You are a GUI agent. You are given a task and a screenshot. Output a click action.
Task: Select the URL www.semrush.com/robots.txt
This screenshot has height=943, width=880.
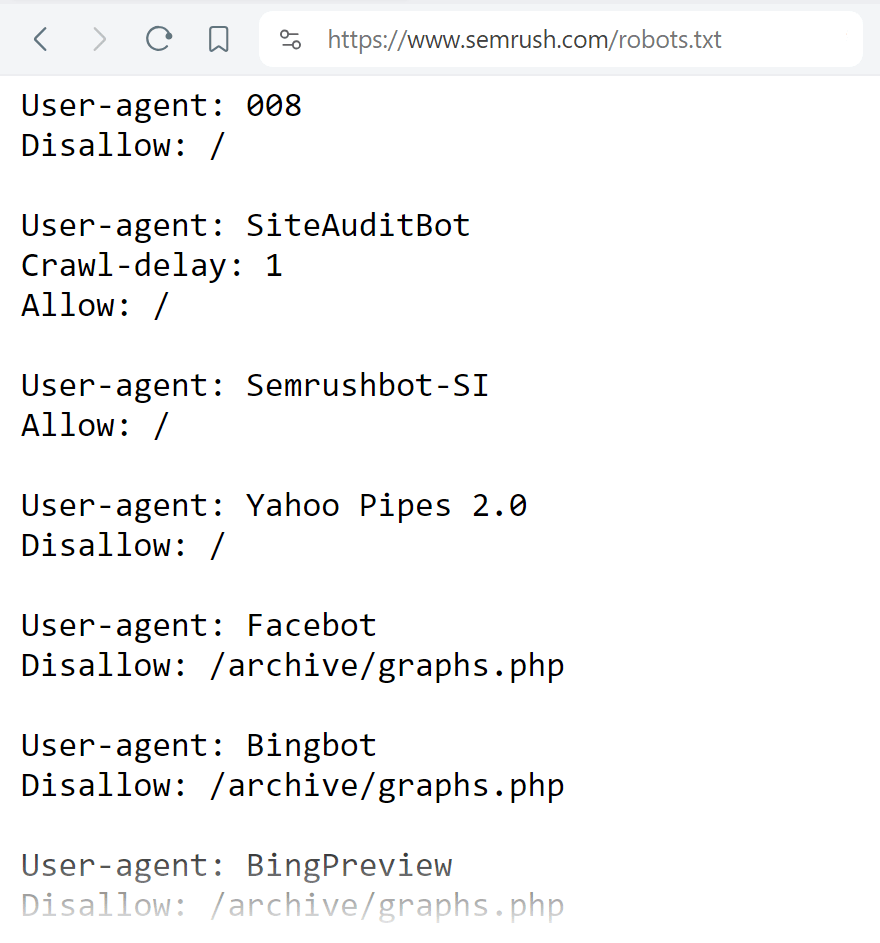pos(525,39)
